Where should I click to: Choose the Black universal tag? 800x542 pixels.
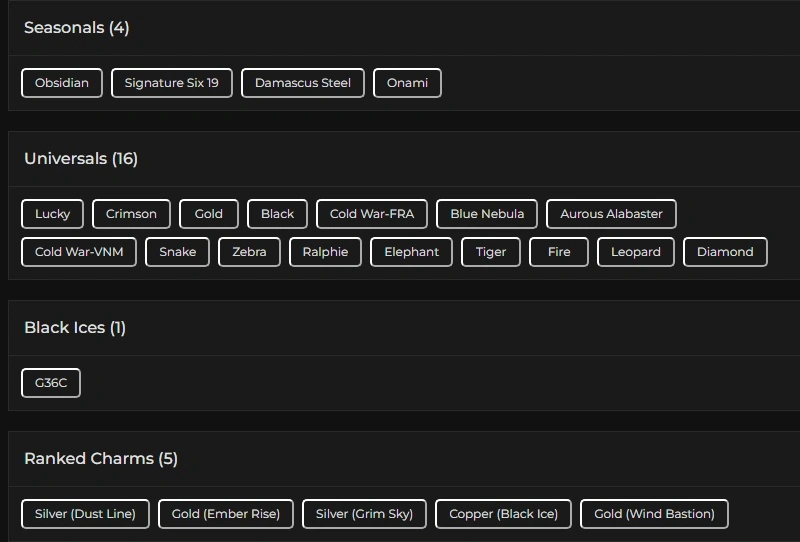277,214
